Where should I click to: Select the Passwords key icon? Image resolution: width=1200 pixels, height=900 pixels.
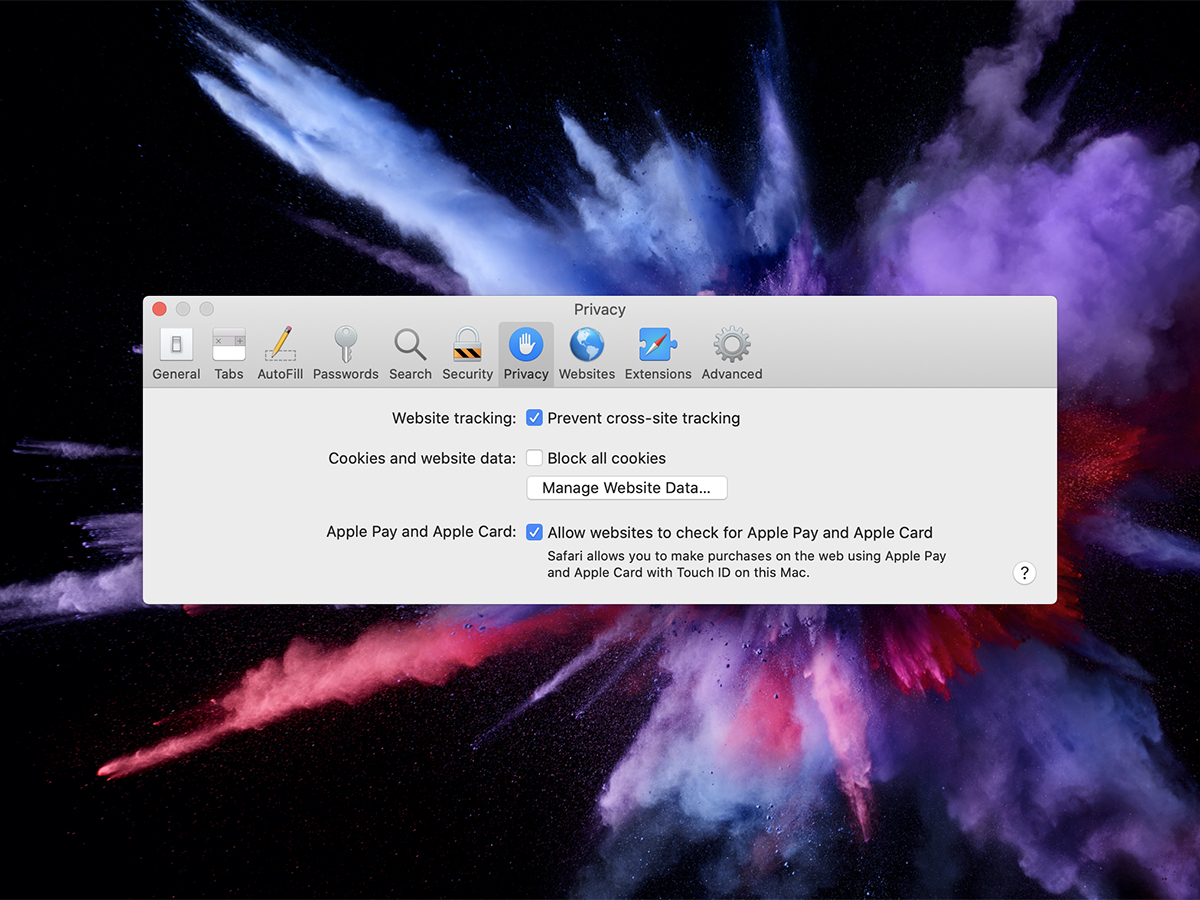(345, 354)
